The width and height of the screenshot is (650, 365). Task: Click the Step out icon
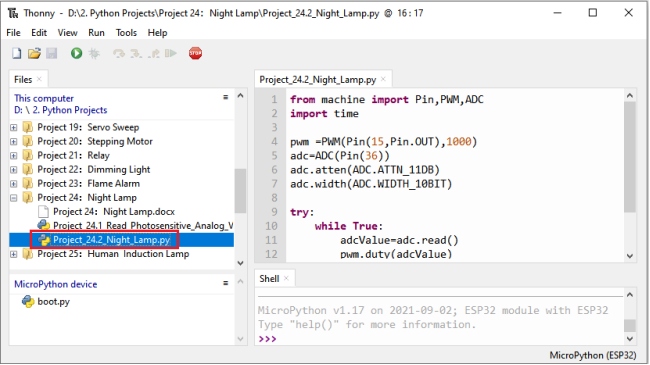click(x=154, y=54)
